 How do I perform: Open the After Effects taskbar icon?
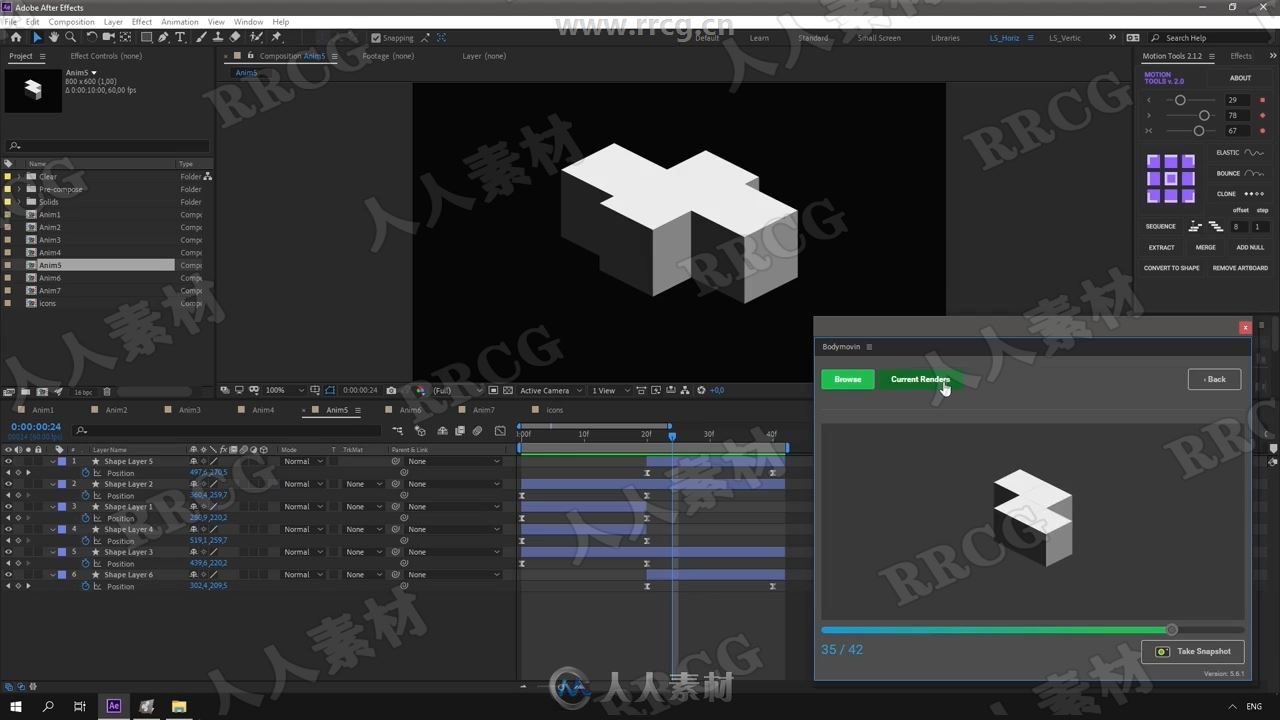tap(113, 706)
